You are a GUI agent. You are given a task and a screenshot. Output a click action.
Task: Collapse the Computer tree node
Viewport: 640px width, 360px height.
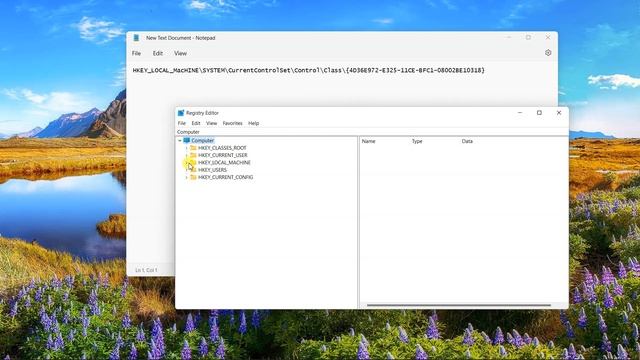coord(180,141)
